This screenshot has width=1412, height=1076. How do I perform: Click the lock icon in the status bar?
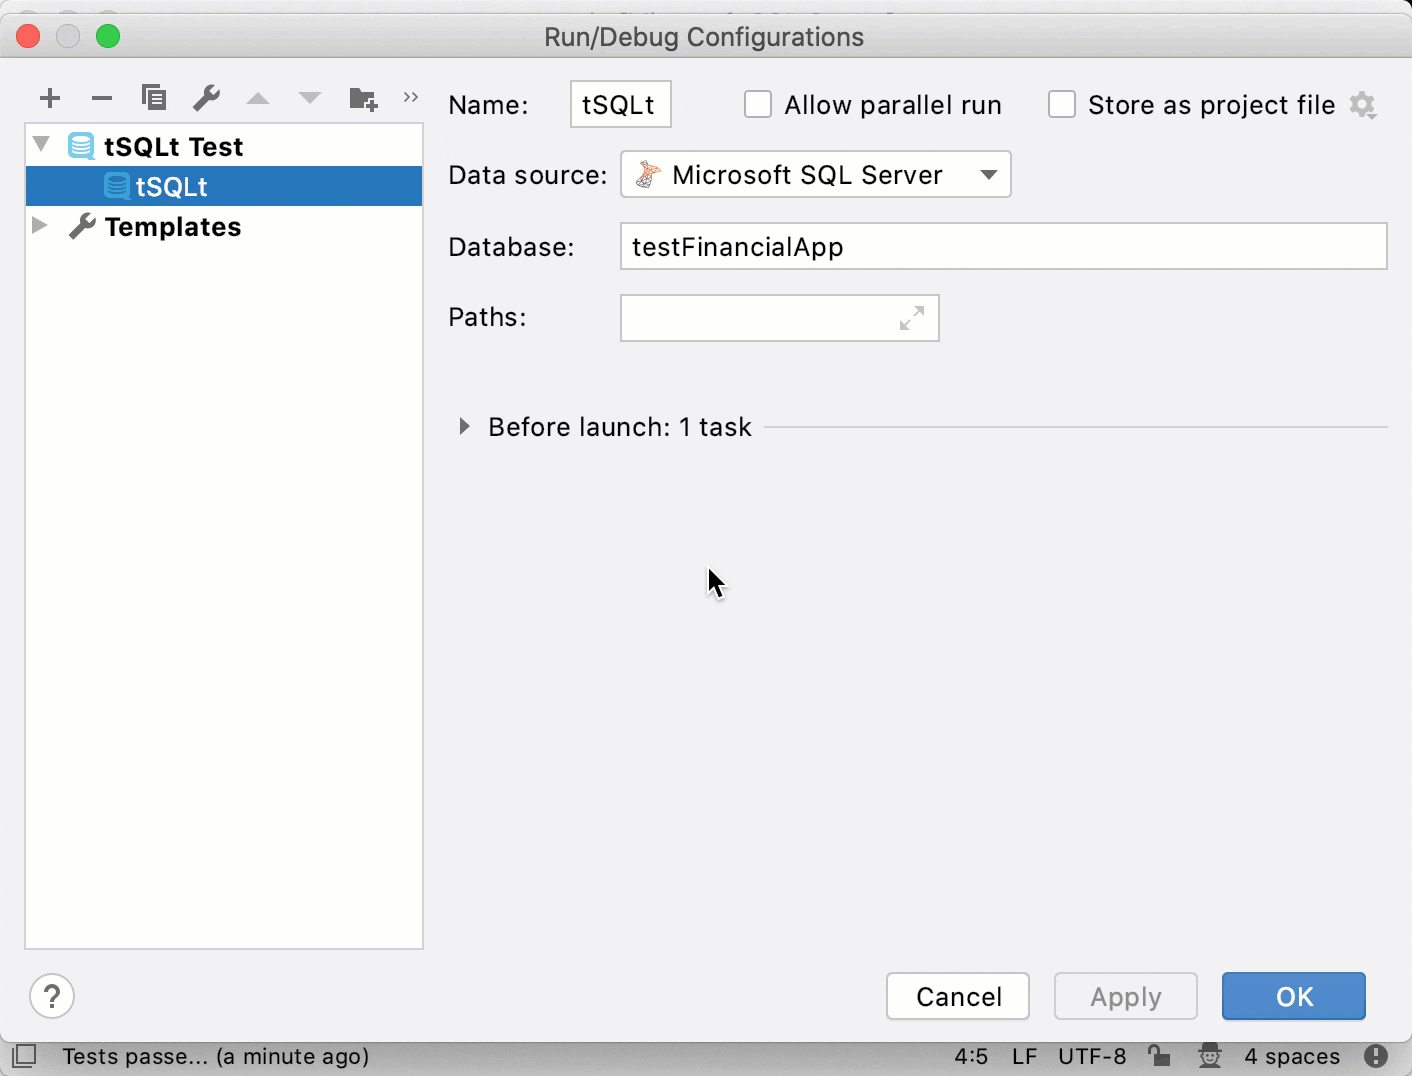coord(1160,1056)
